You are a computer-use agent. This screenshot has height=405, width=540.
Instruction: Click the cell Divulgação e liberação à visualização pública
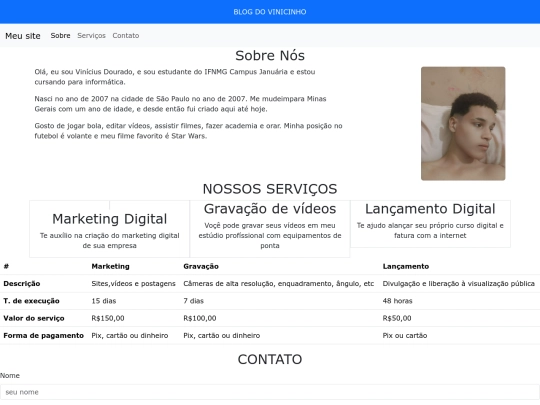click(x=458, y=283)
